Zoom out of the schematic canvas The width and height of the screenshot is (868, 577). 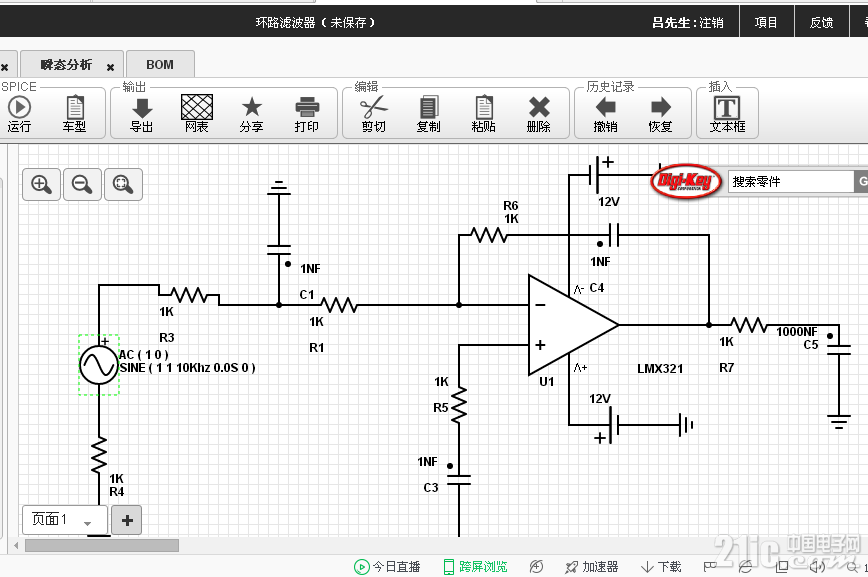coord(82,184)
